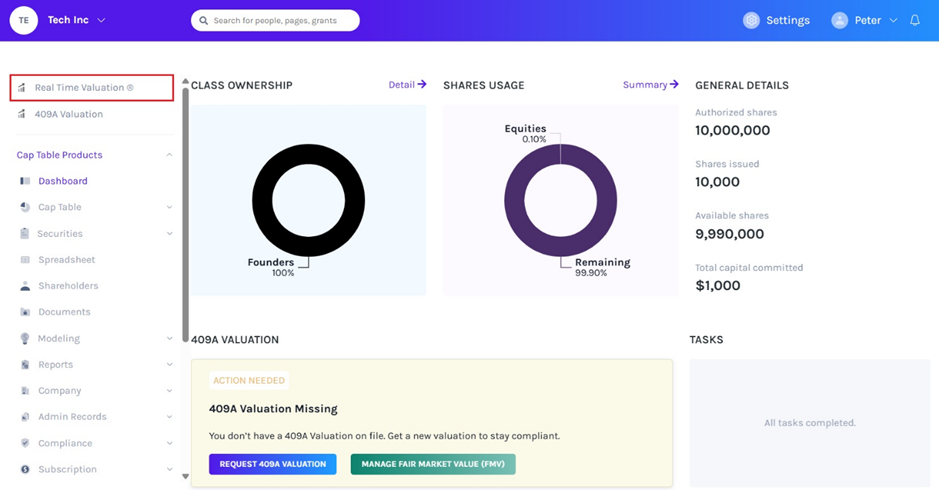
Task: Click Peter's user avatar icon
Action: [x=840, y=20]
